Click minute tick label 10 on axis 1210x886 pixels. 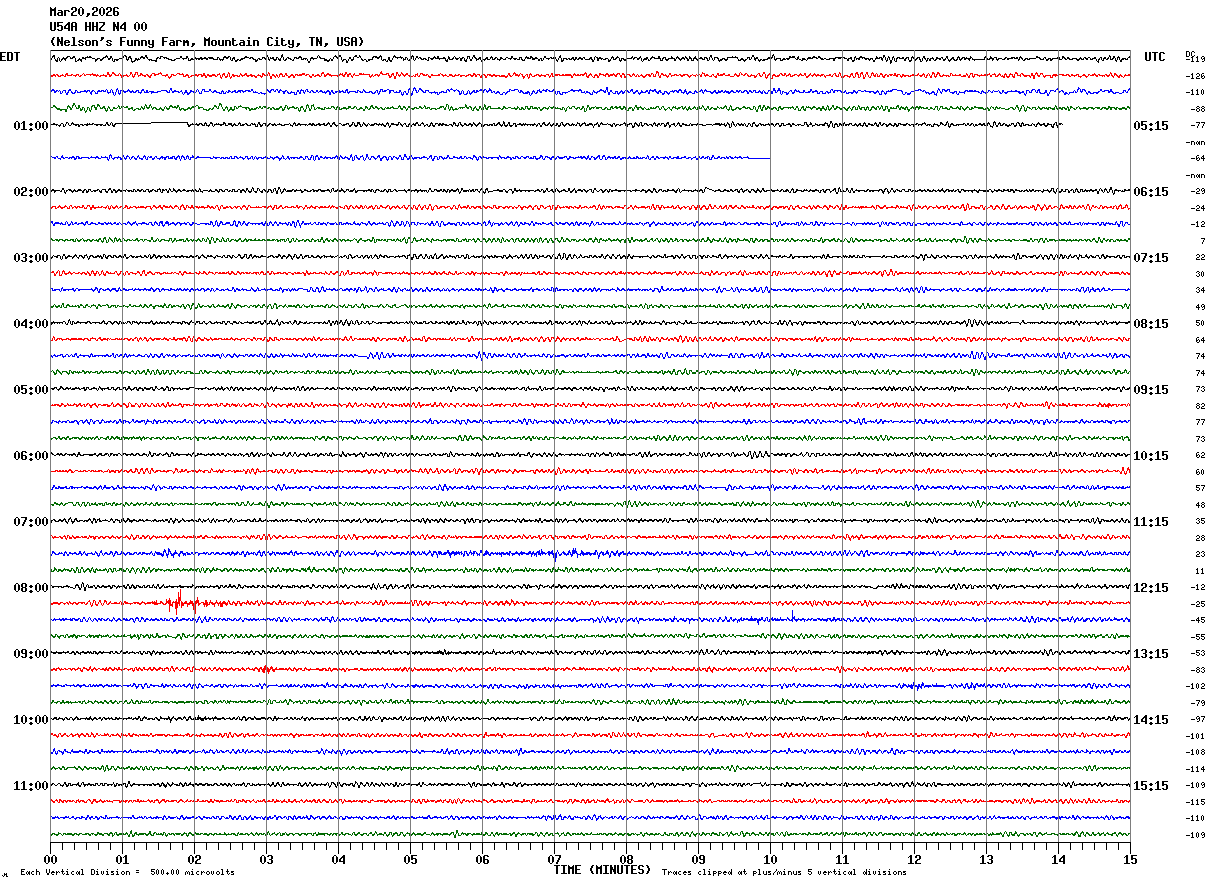[x=770, y=859]
